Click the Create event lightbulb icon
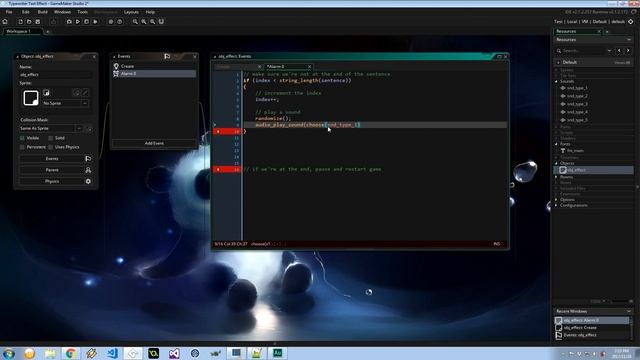Image resolution: width=640 pixels, height=360 pixels. tap(116, 66)
